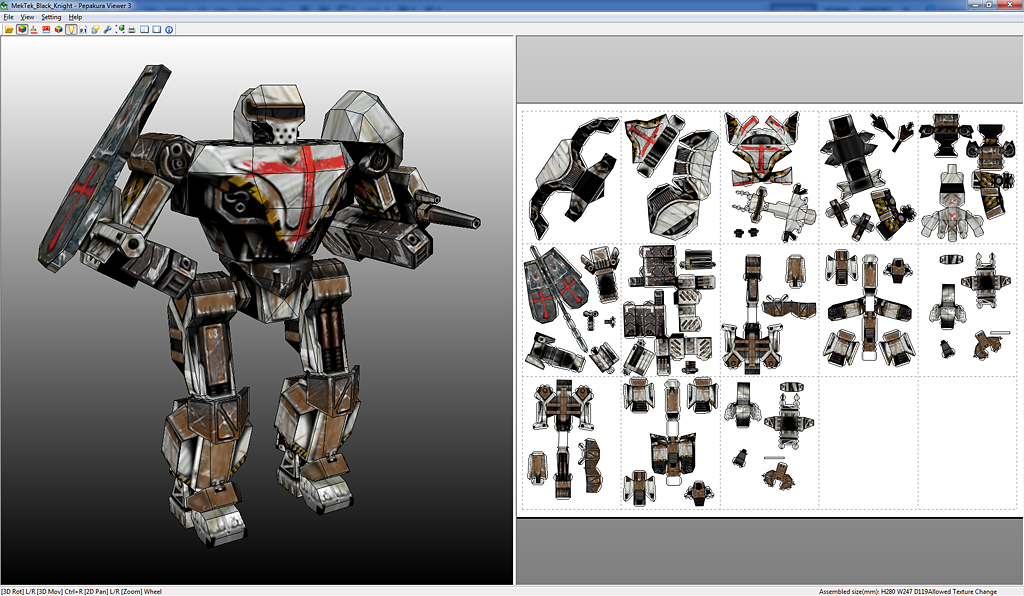1024x596 pixels.
Task: Open a file with the folder icon
Action: (9, 29)
